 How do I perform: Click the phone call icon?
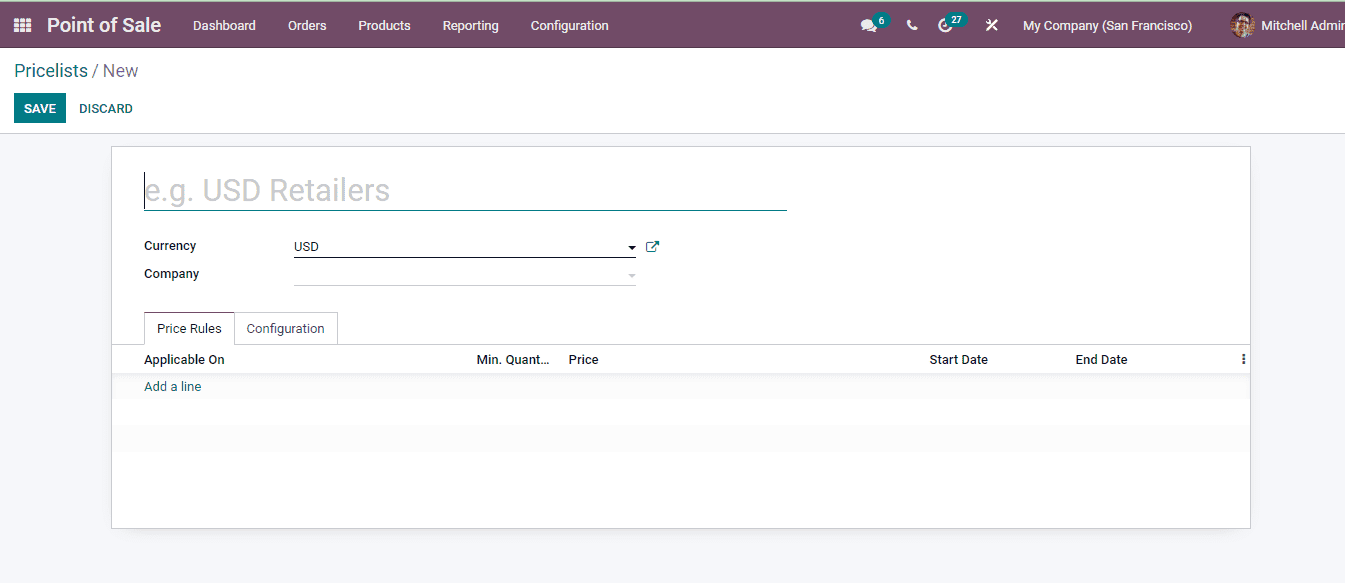tap(912, 26)
